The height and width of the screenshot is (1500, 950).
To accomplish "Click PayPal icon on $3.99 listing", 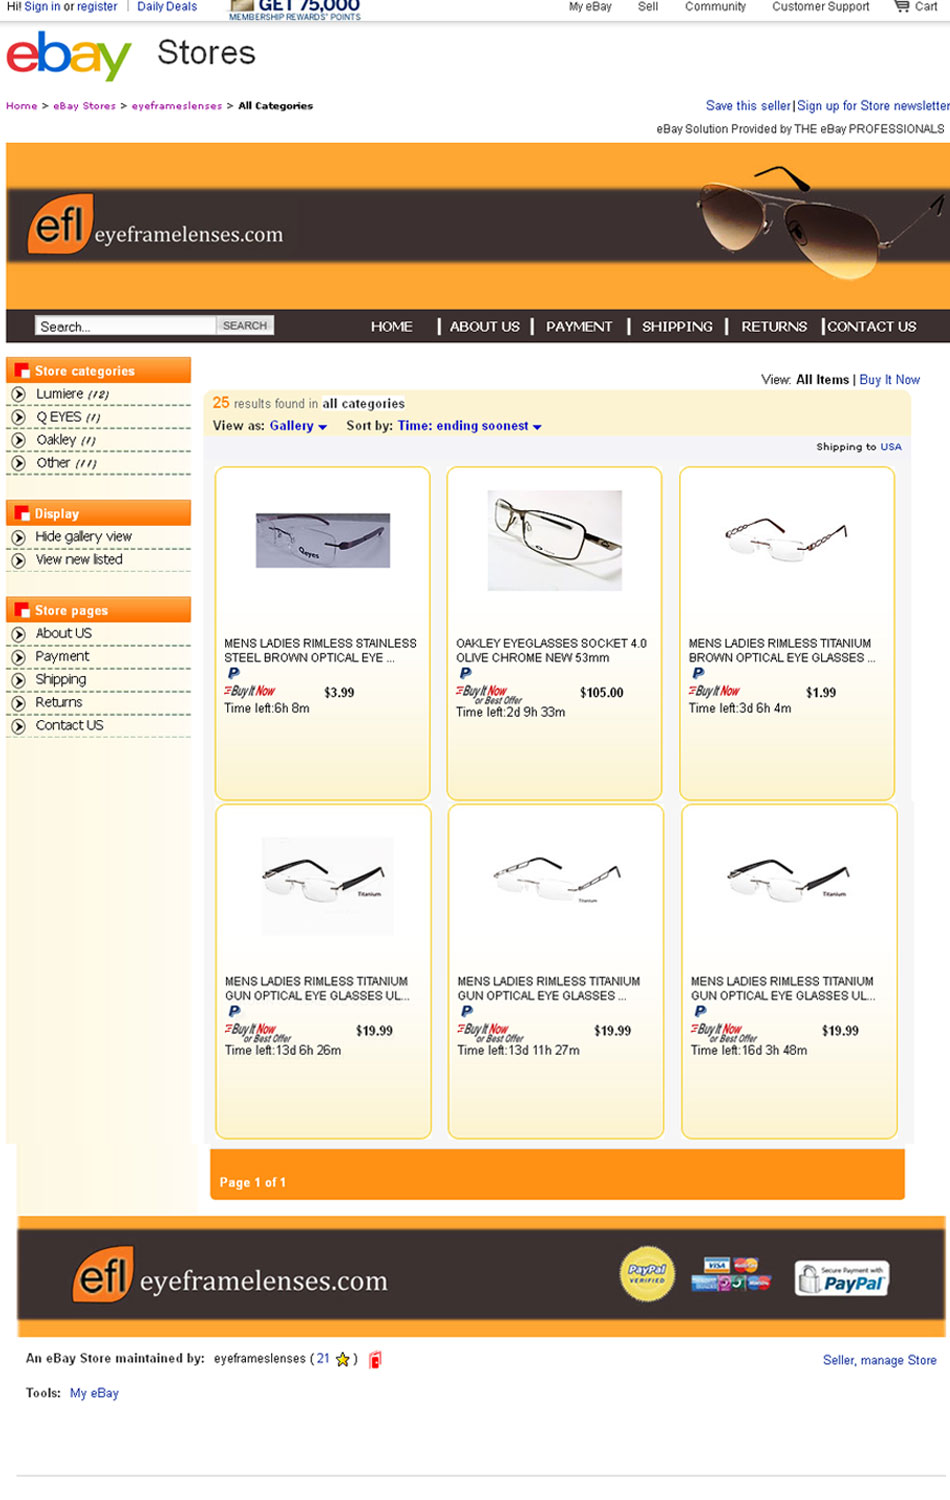I will pyautogui.click(x=233, y=673).
